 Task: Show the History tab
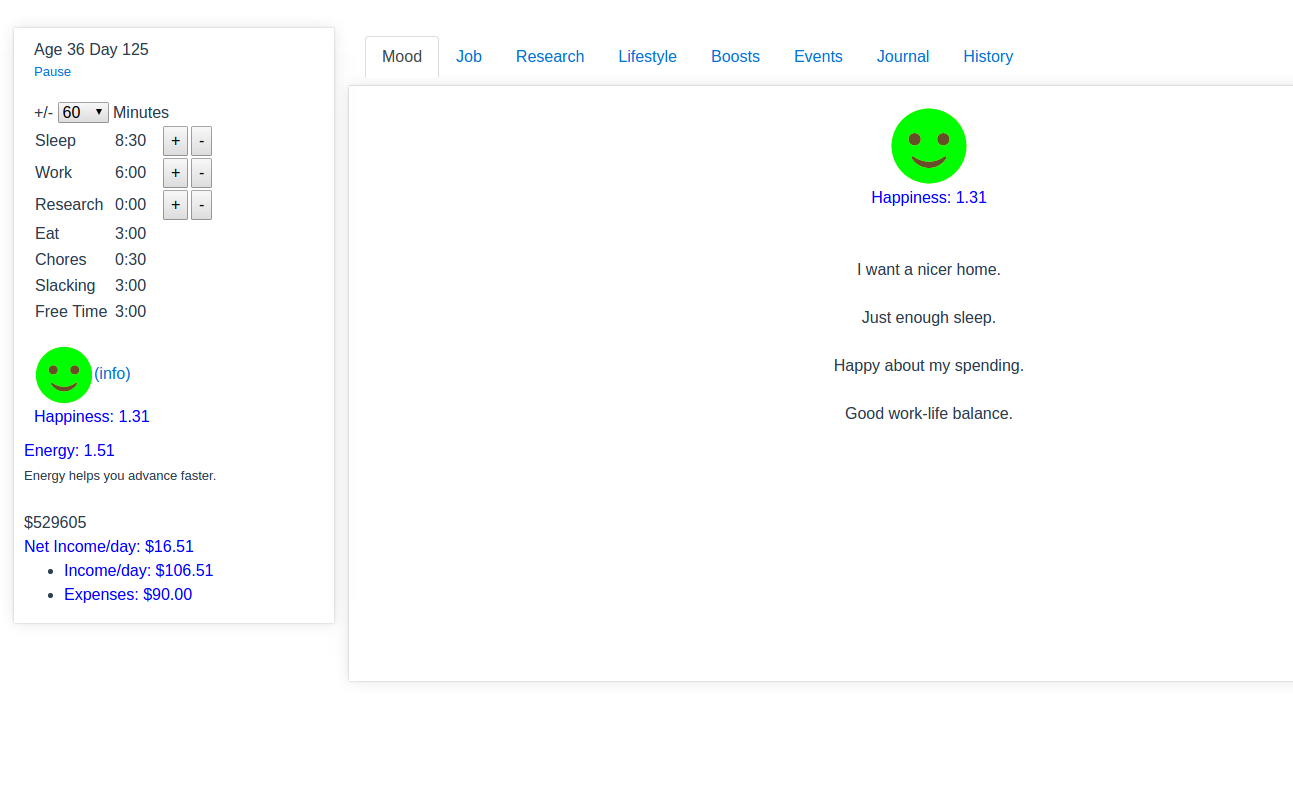(x=988, y=57)
